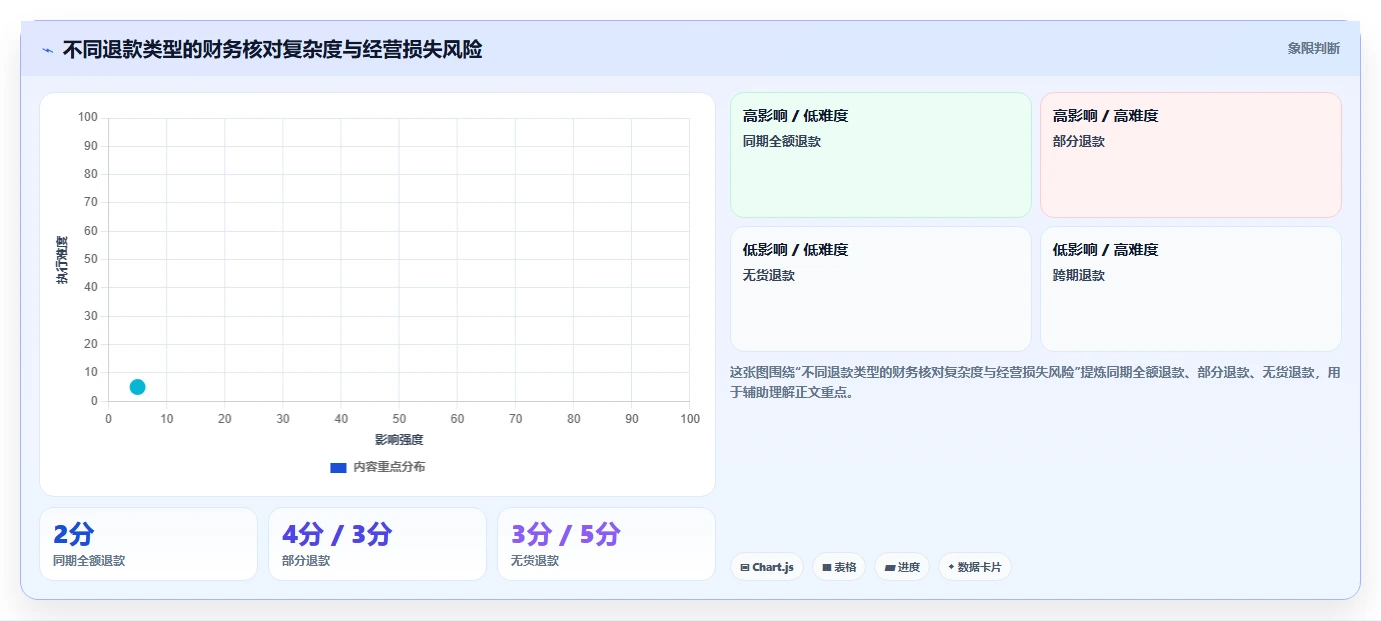Click the 无货退款 text in quadrant card
This screenshot has width=1381, height=621.
[768, 275]
